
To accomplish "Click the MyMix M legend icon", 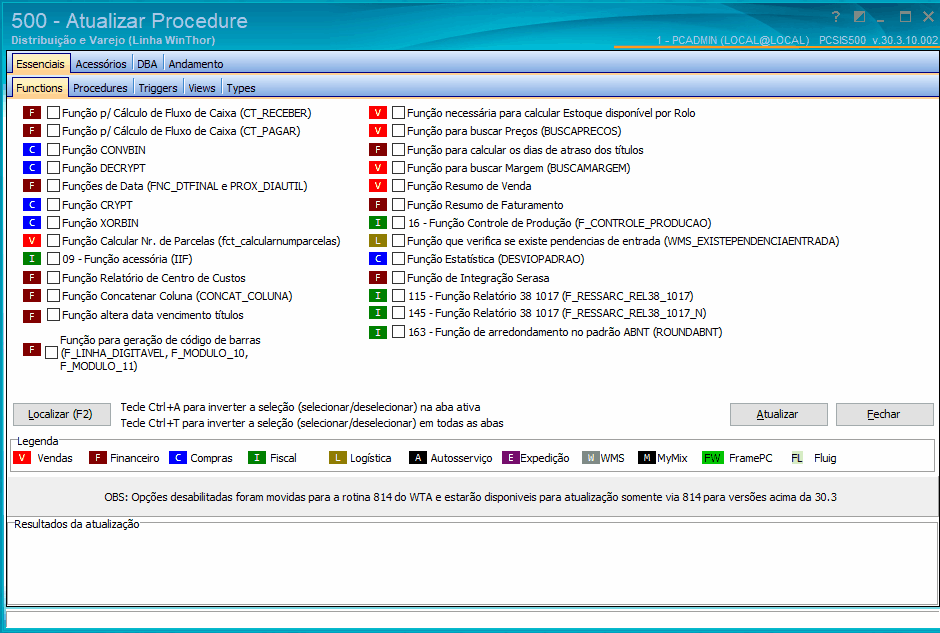I will (646, 458).
